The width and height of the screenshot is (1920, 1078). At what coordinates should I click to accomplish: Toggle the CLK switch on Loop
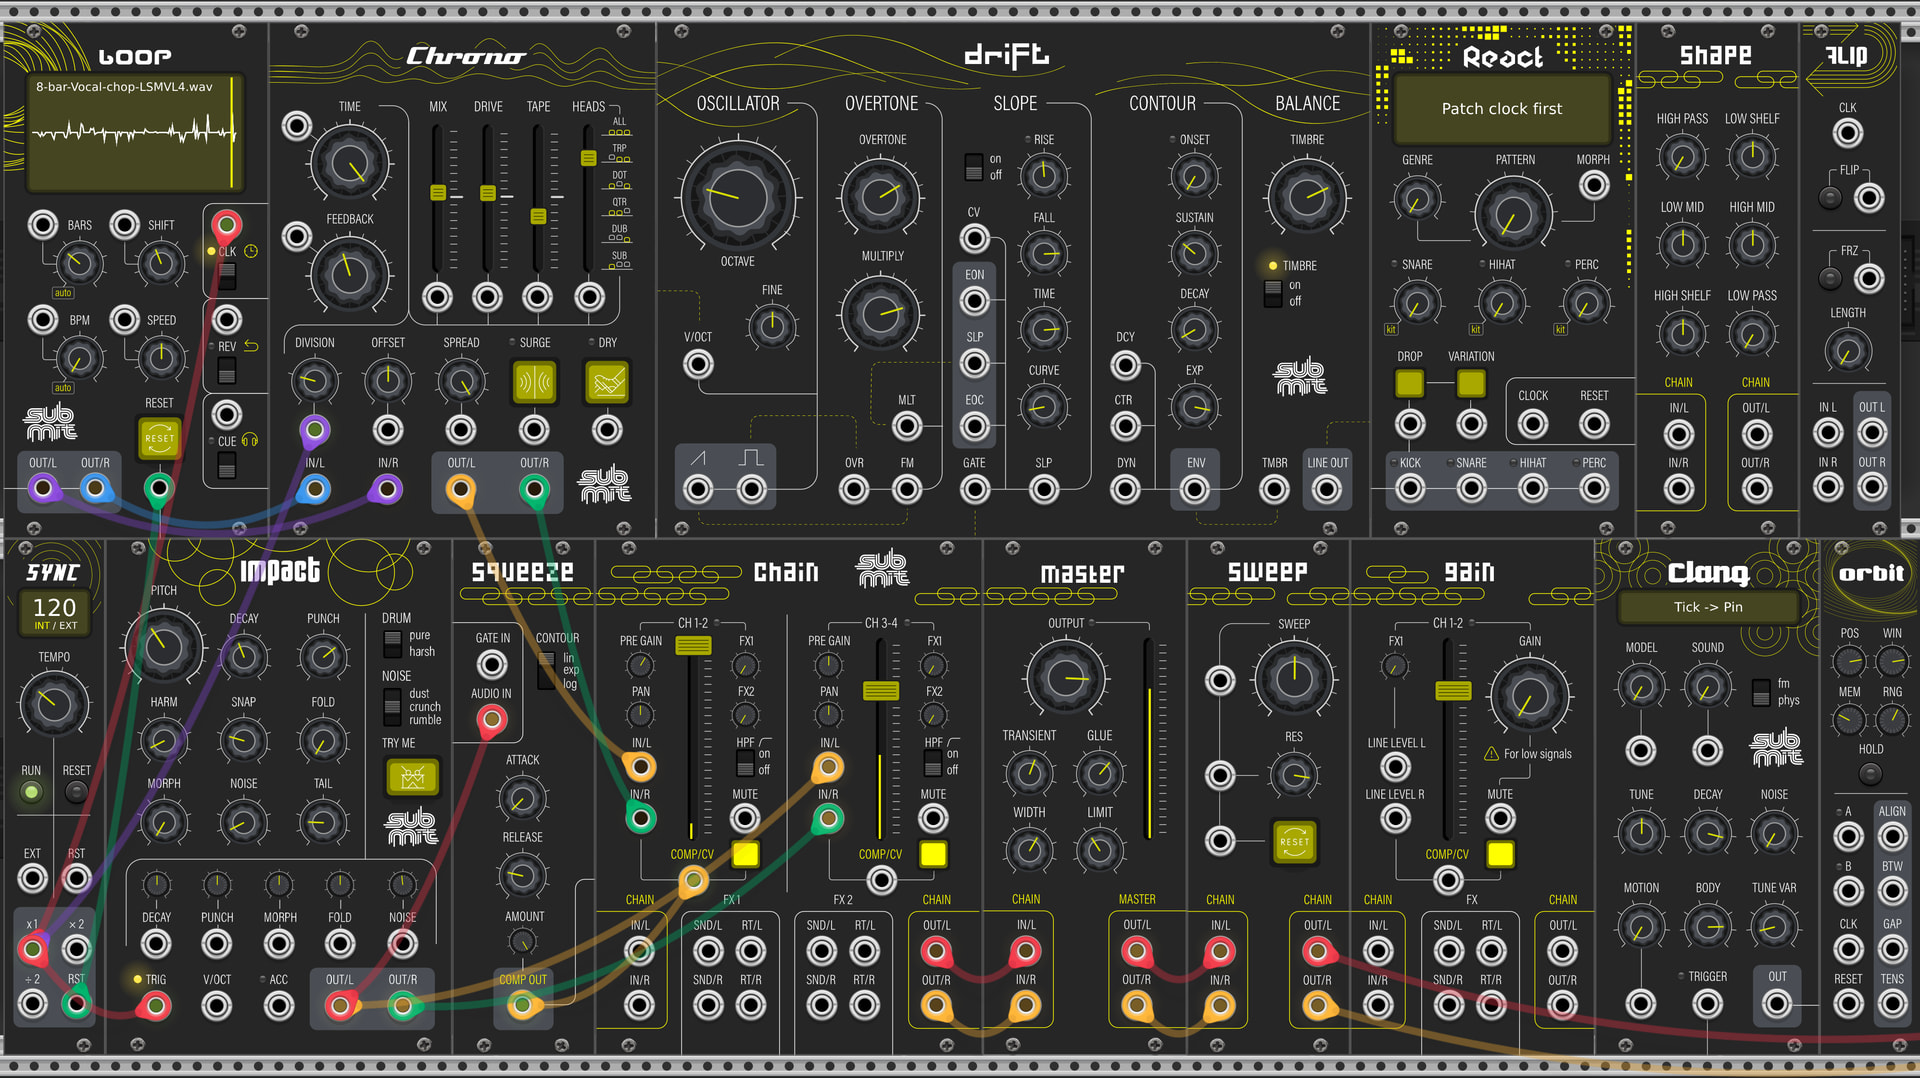tap(227, 276)
